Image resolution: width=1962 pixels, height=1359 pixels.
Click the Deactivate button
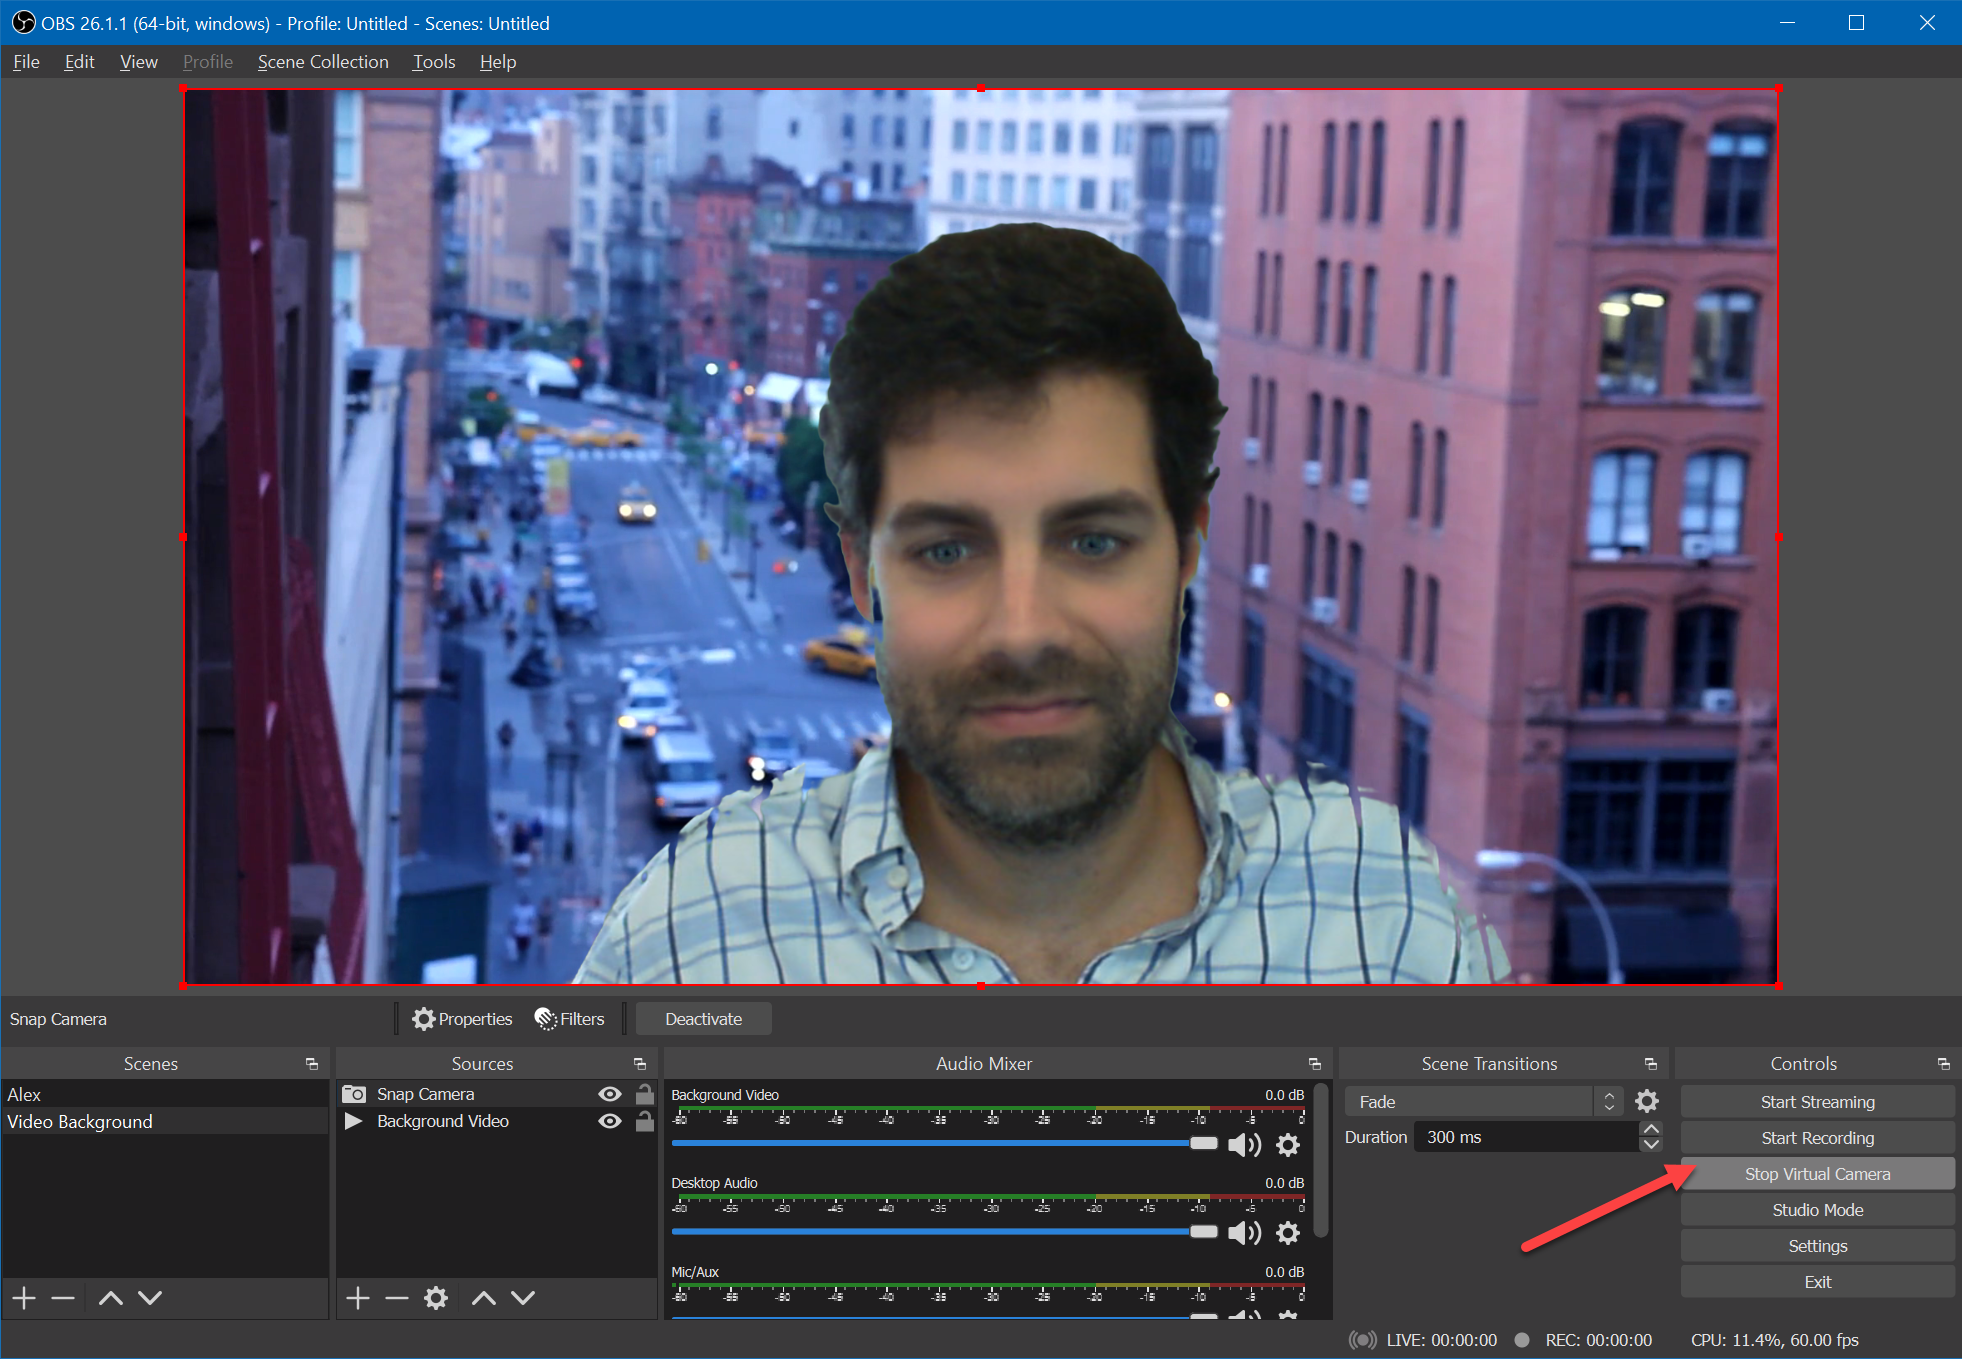click(703, 1019)
